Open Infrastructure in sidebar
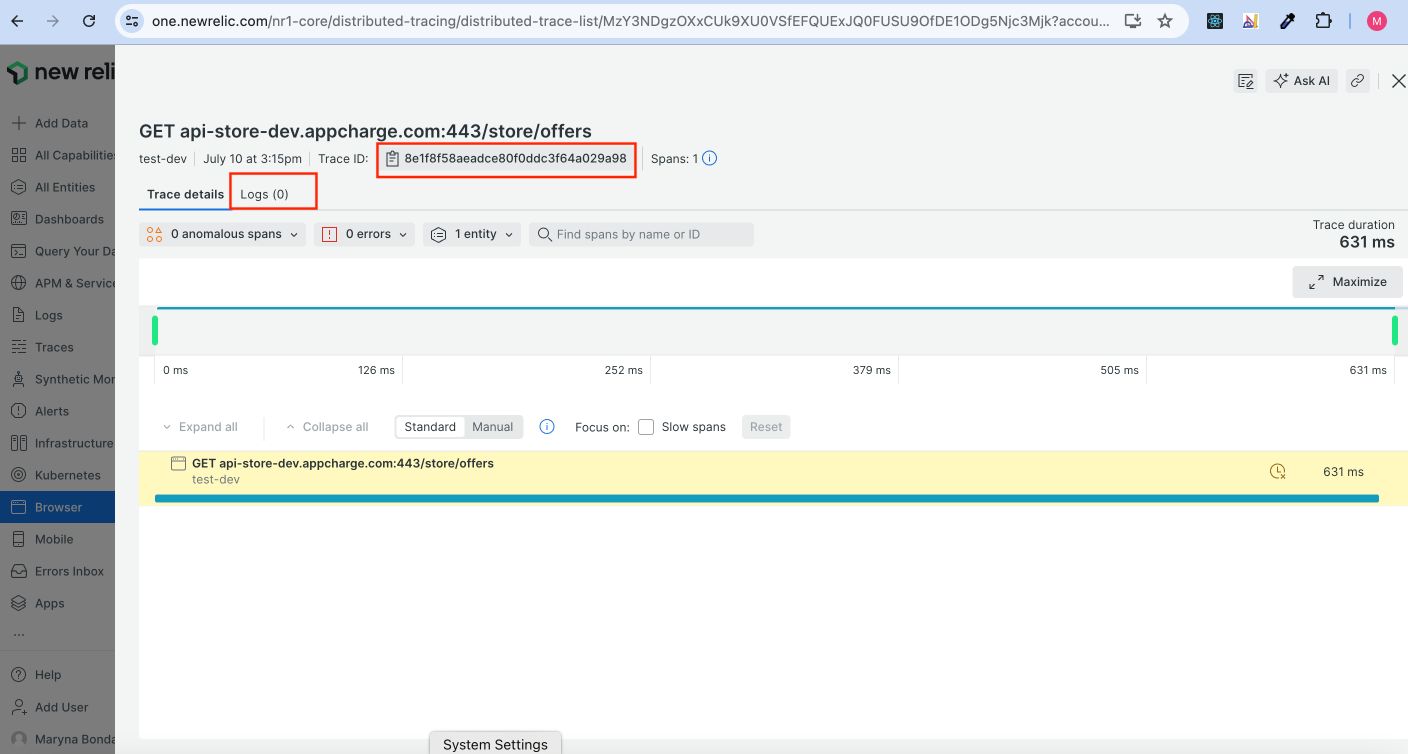 pos(58,443)
